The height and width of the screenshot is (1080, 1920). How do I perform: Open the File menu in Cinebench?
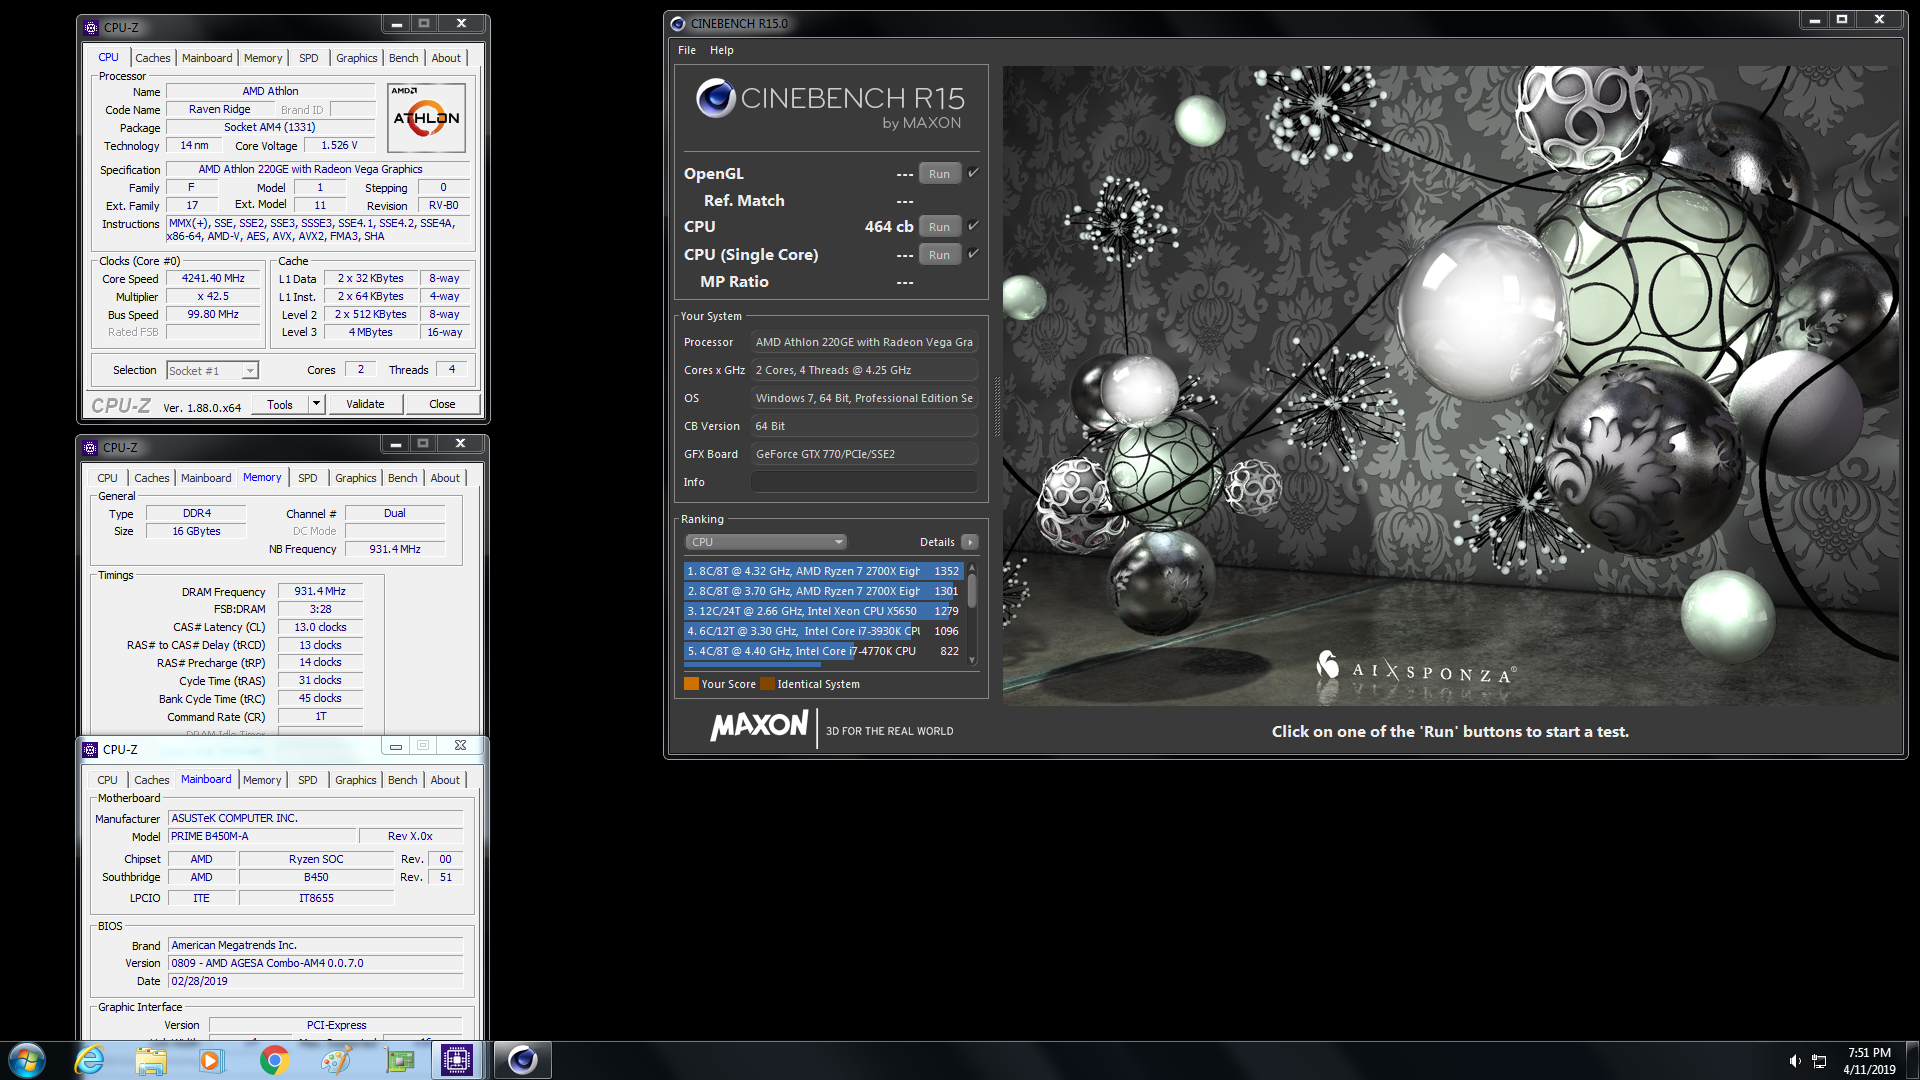point(687,50)
